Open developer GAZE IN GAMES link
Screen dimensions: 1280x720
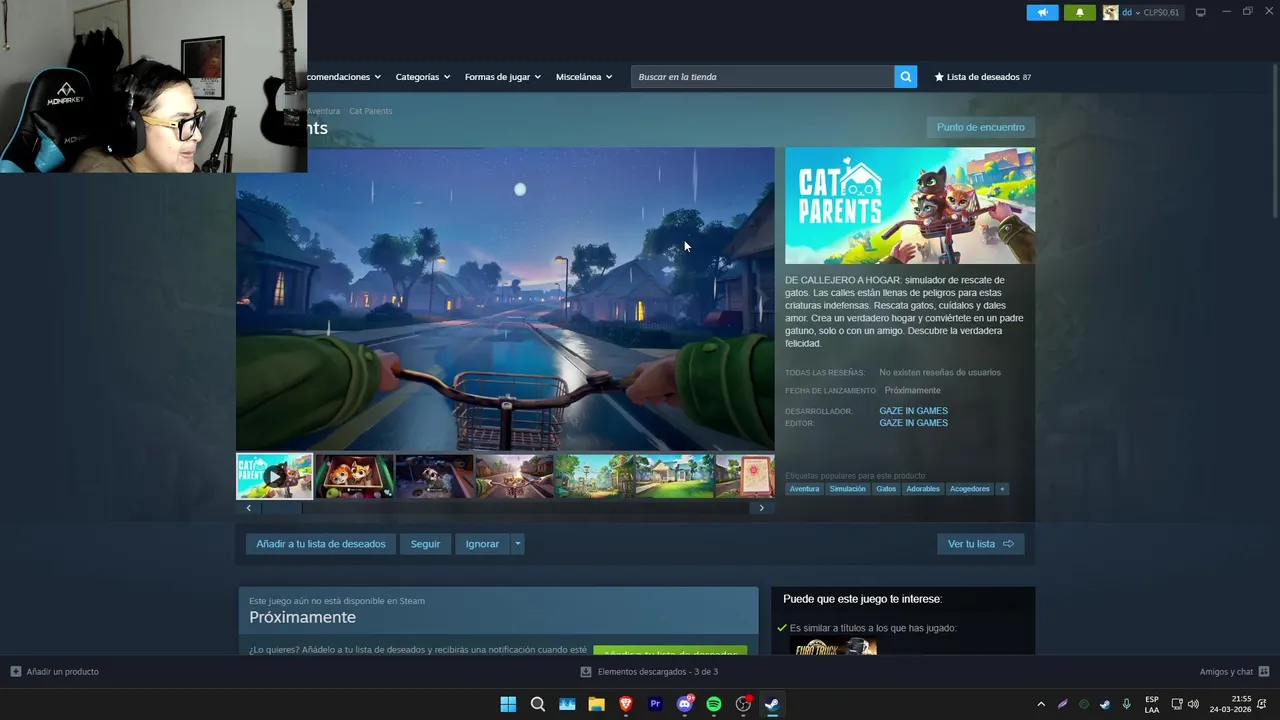pyautogui.click(x=913, y=411)
